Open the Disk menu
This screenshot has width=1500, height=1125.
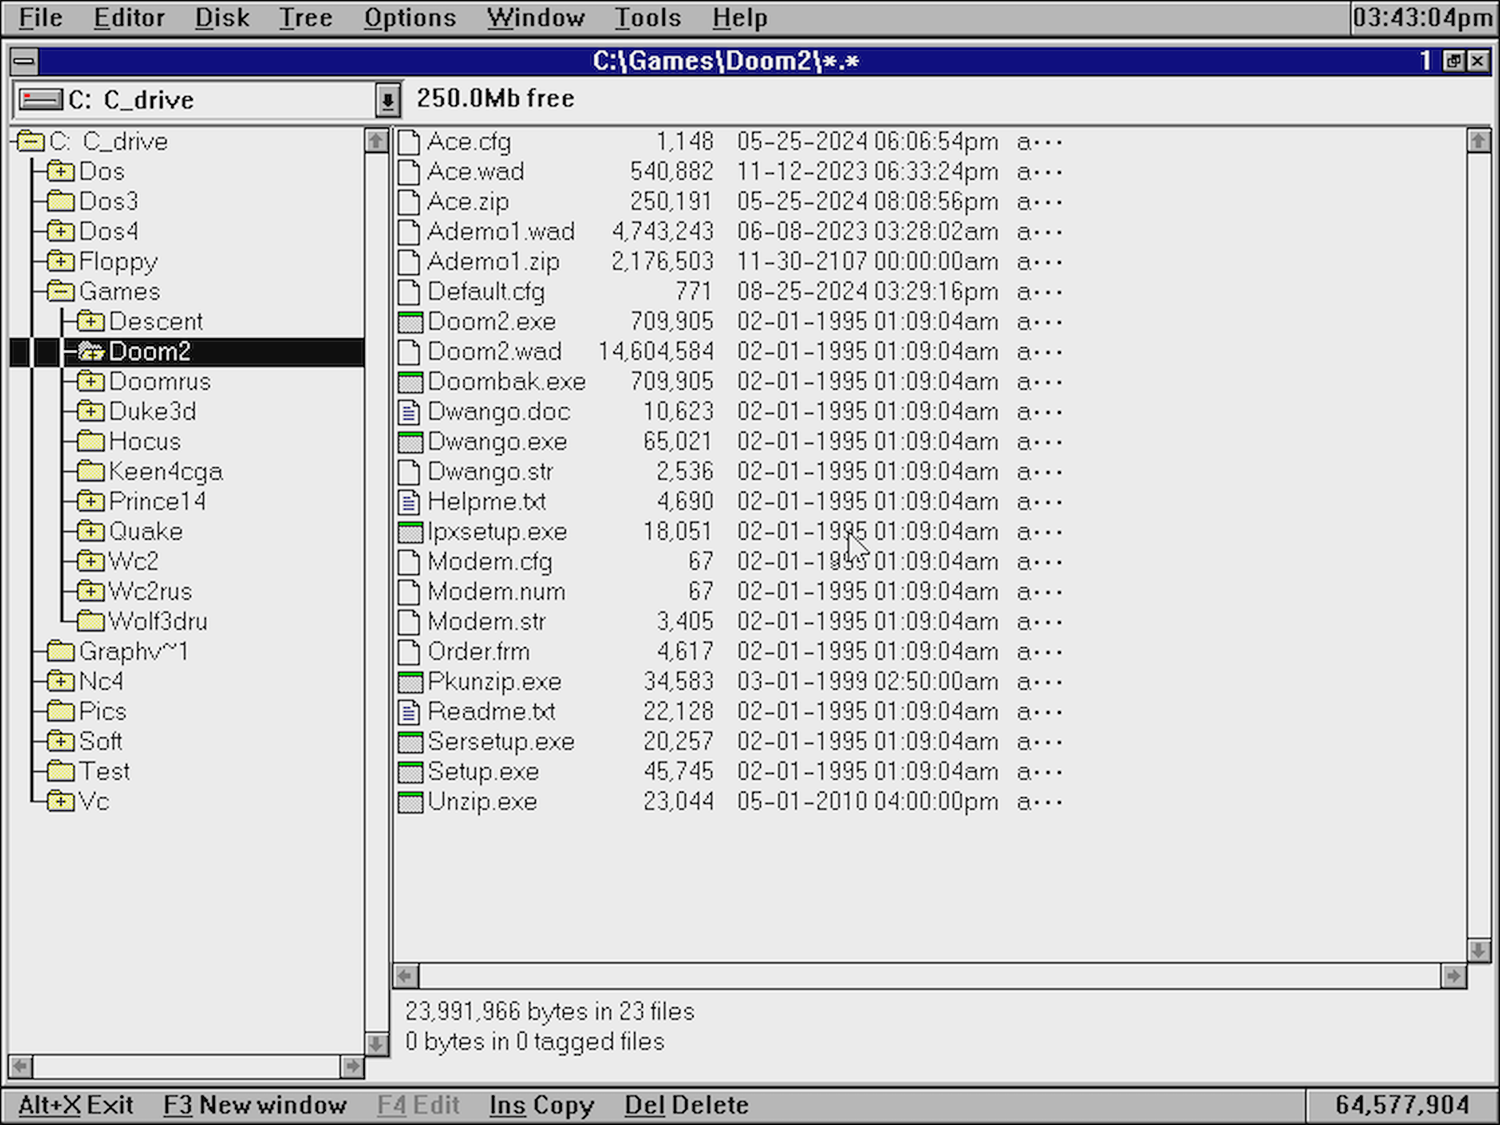(x=222, y=18)
